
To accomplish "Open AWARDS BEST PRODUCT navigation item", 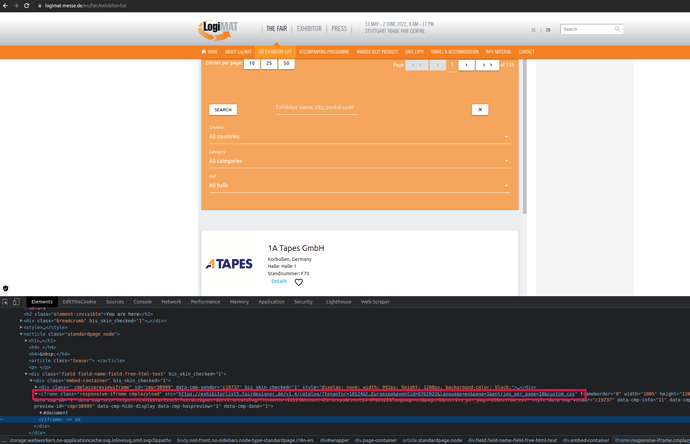I will pyautogui.click(x=377, y=52).
